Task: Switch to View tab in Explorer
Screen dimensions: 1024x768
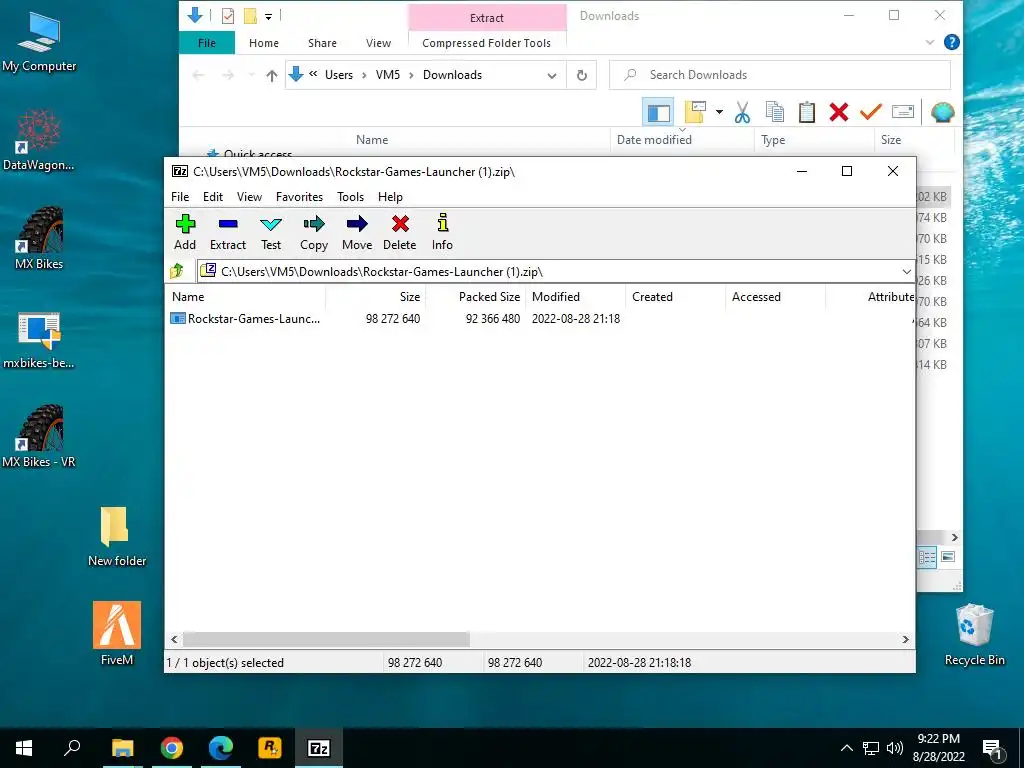Action: [x=378, y=43]
